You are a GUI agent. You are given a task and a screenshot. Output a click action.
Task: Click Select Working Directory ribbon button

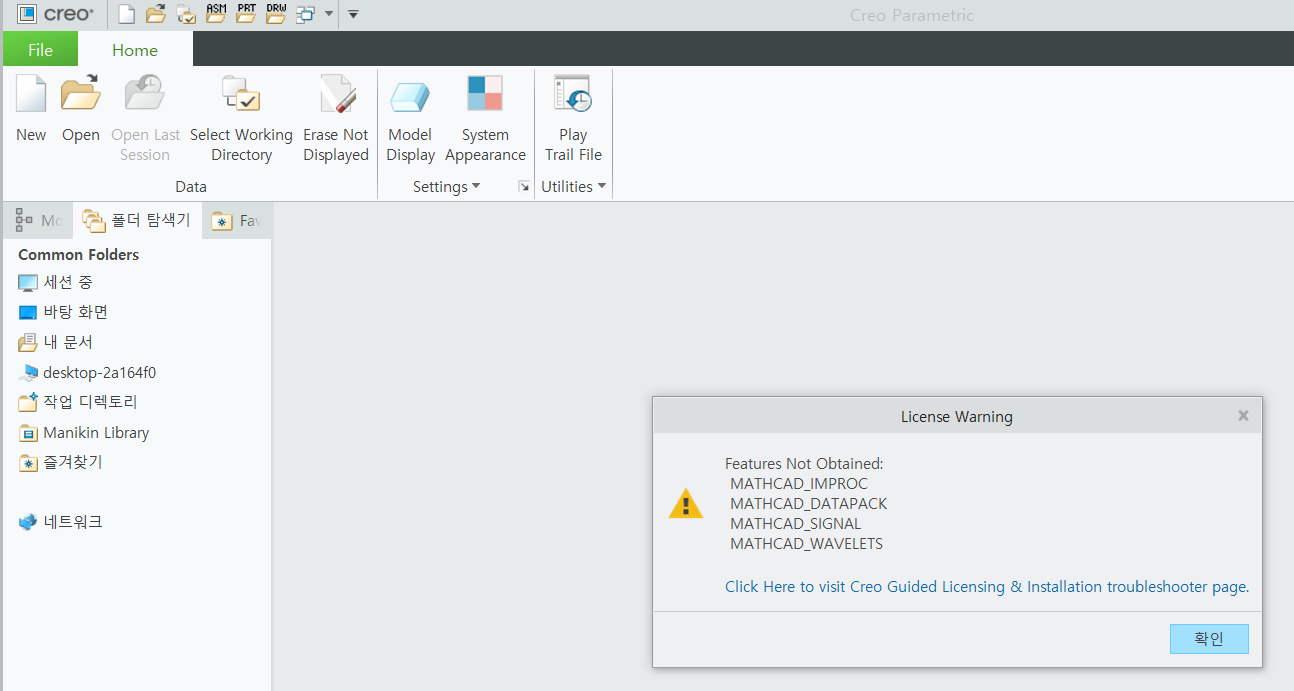(x=241, y=118)
